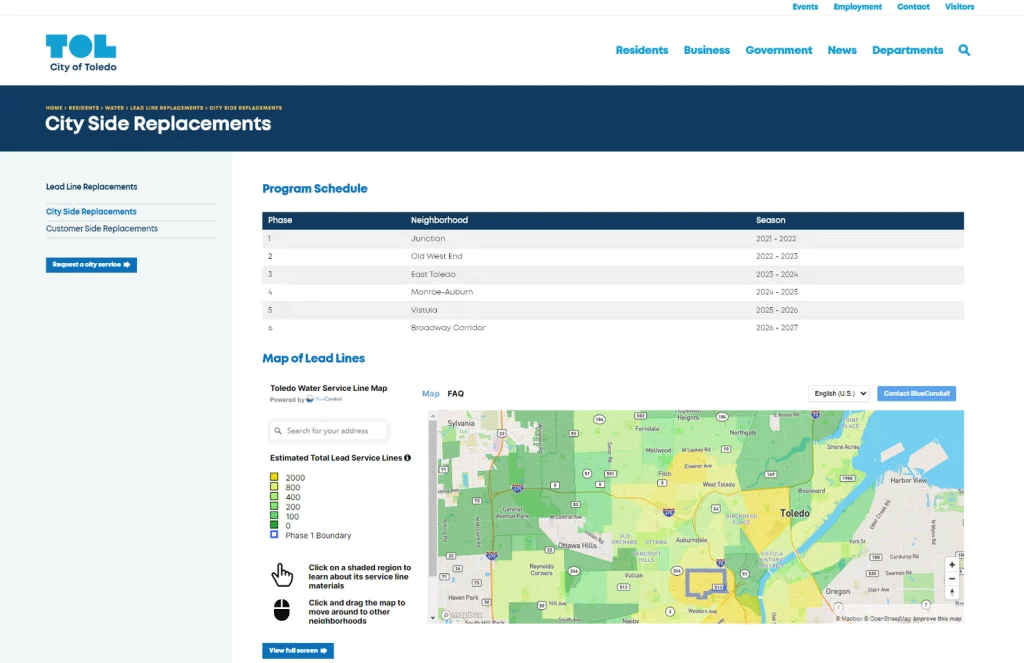
Task: Click the Request a city service button
Action: pos(91,265)
